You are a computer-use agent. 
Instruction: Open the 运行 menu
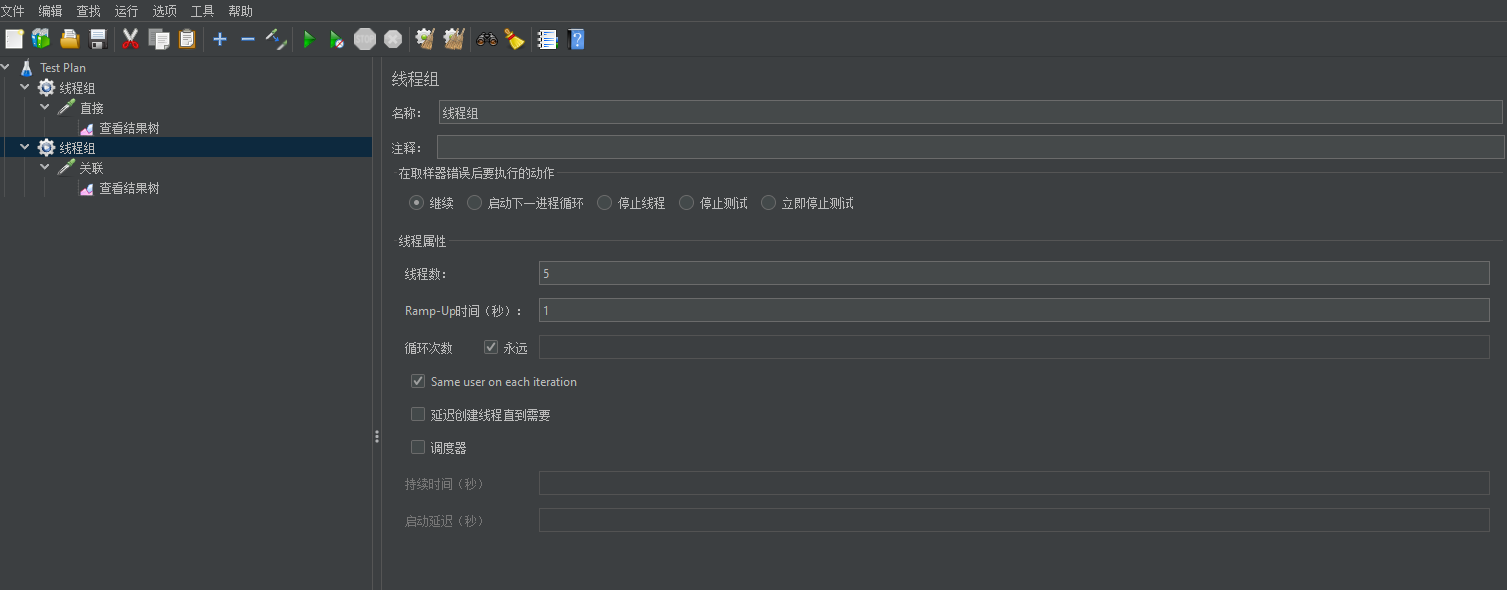(126, 11)
